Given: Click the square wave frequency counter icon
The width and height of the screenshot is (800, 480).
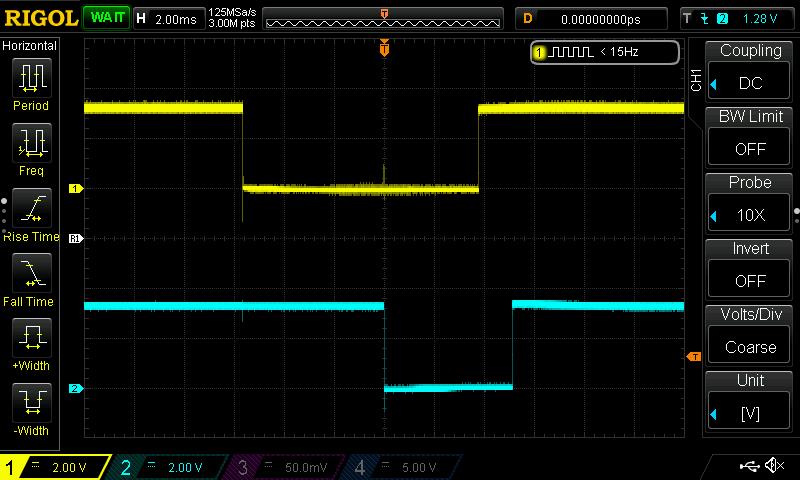Looking at the screenshot, I should (571, 52).
